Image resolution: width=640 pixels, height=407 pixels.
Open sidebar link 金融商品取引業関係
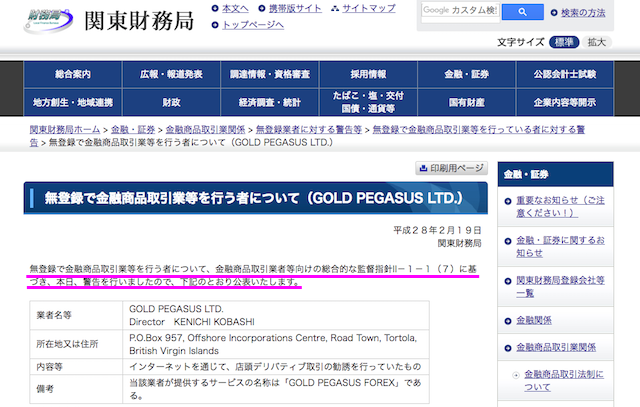[556, 347]
